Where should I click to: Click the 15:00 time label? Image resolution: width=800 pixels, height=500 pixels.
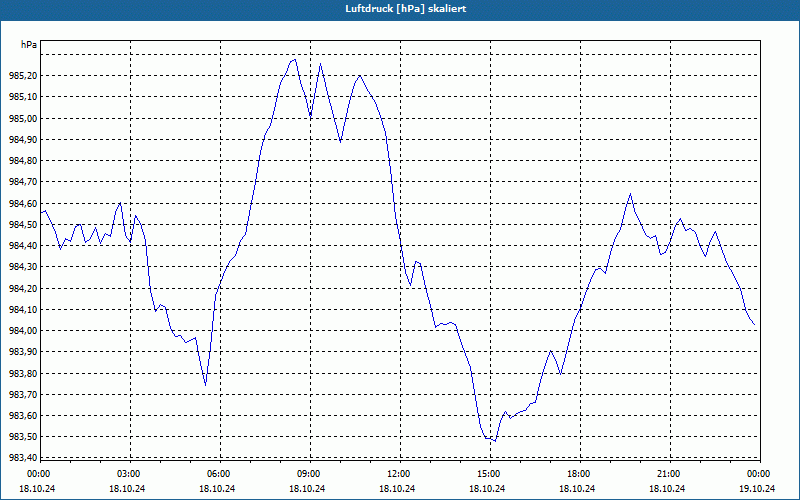490,474
